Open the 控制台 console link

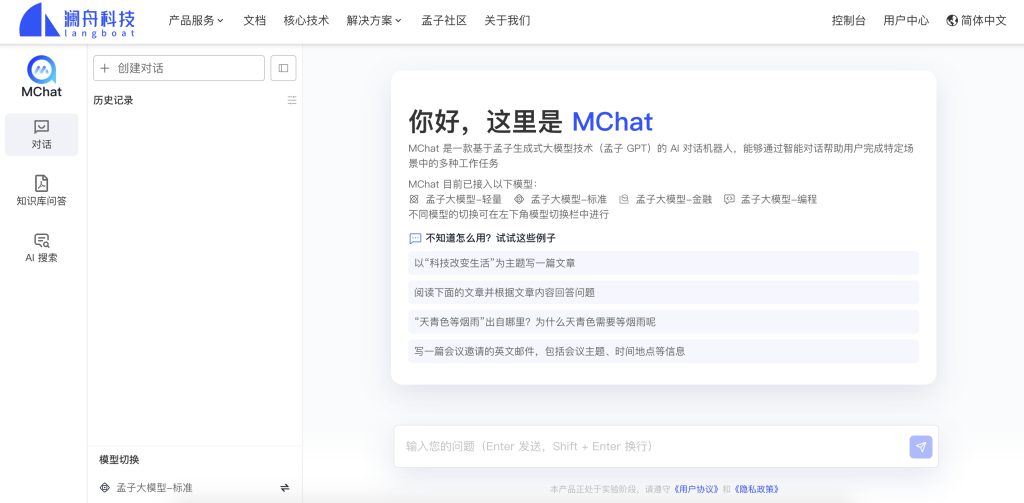(848, 20)
